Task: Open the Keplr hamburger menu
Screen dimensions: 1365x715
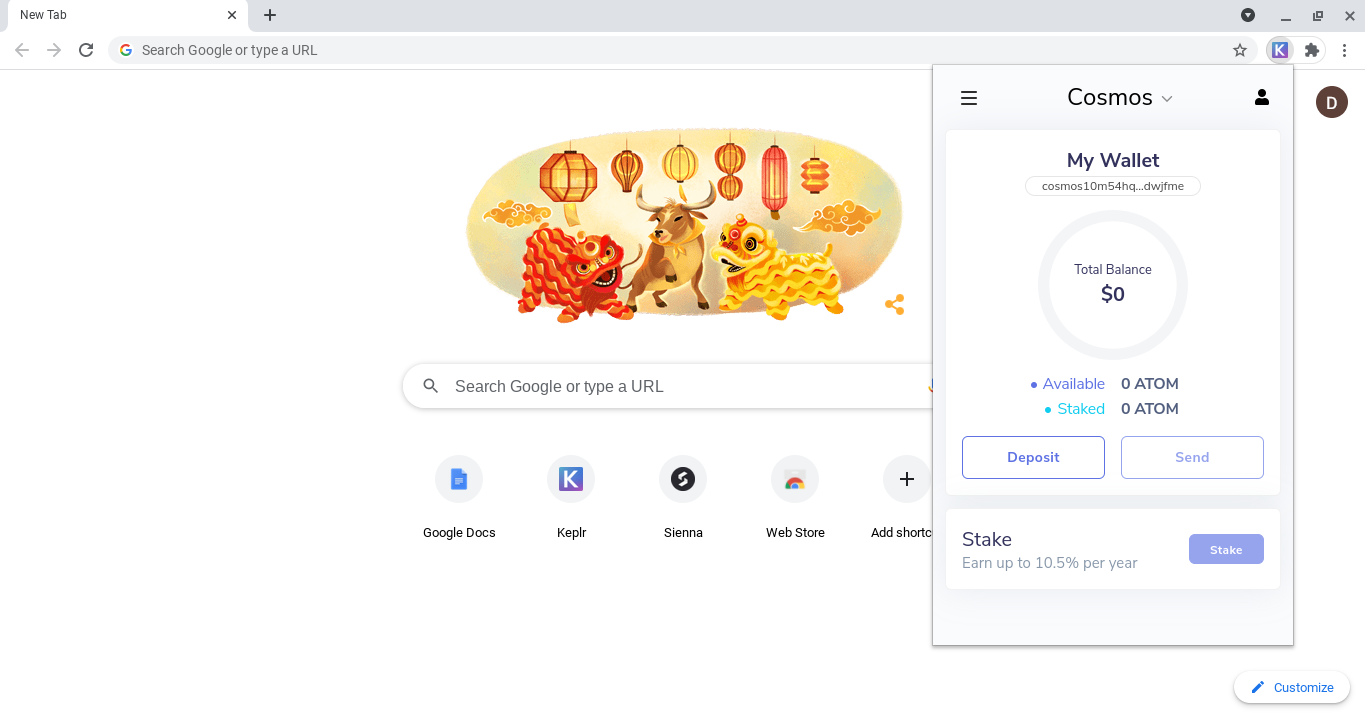Action: (x=968, y=98)
